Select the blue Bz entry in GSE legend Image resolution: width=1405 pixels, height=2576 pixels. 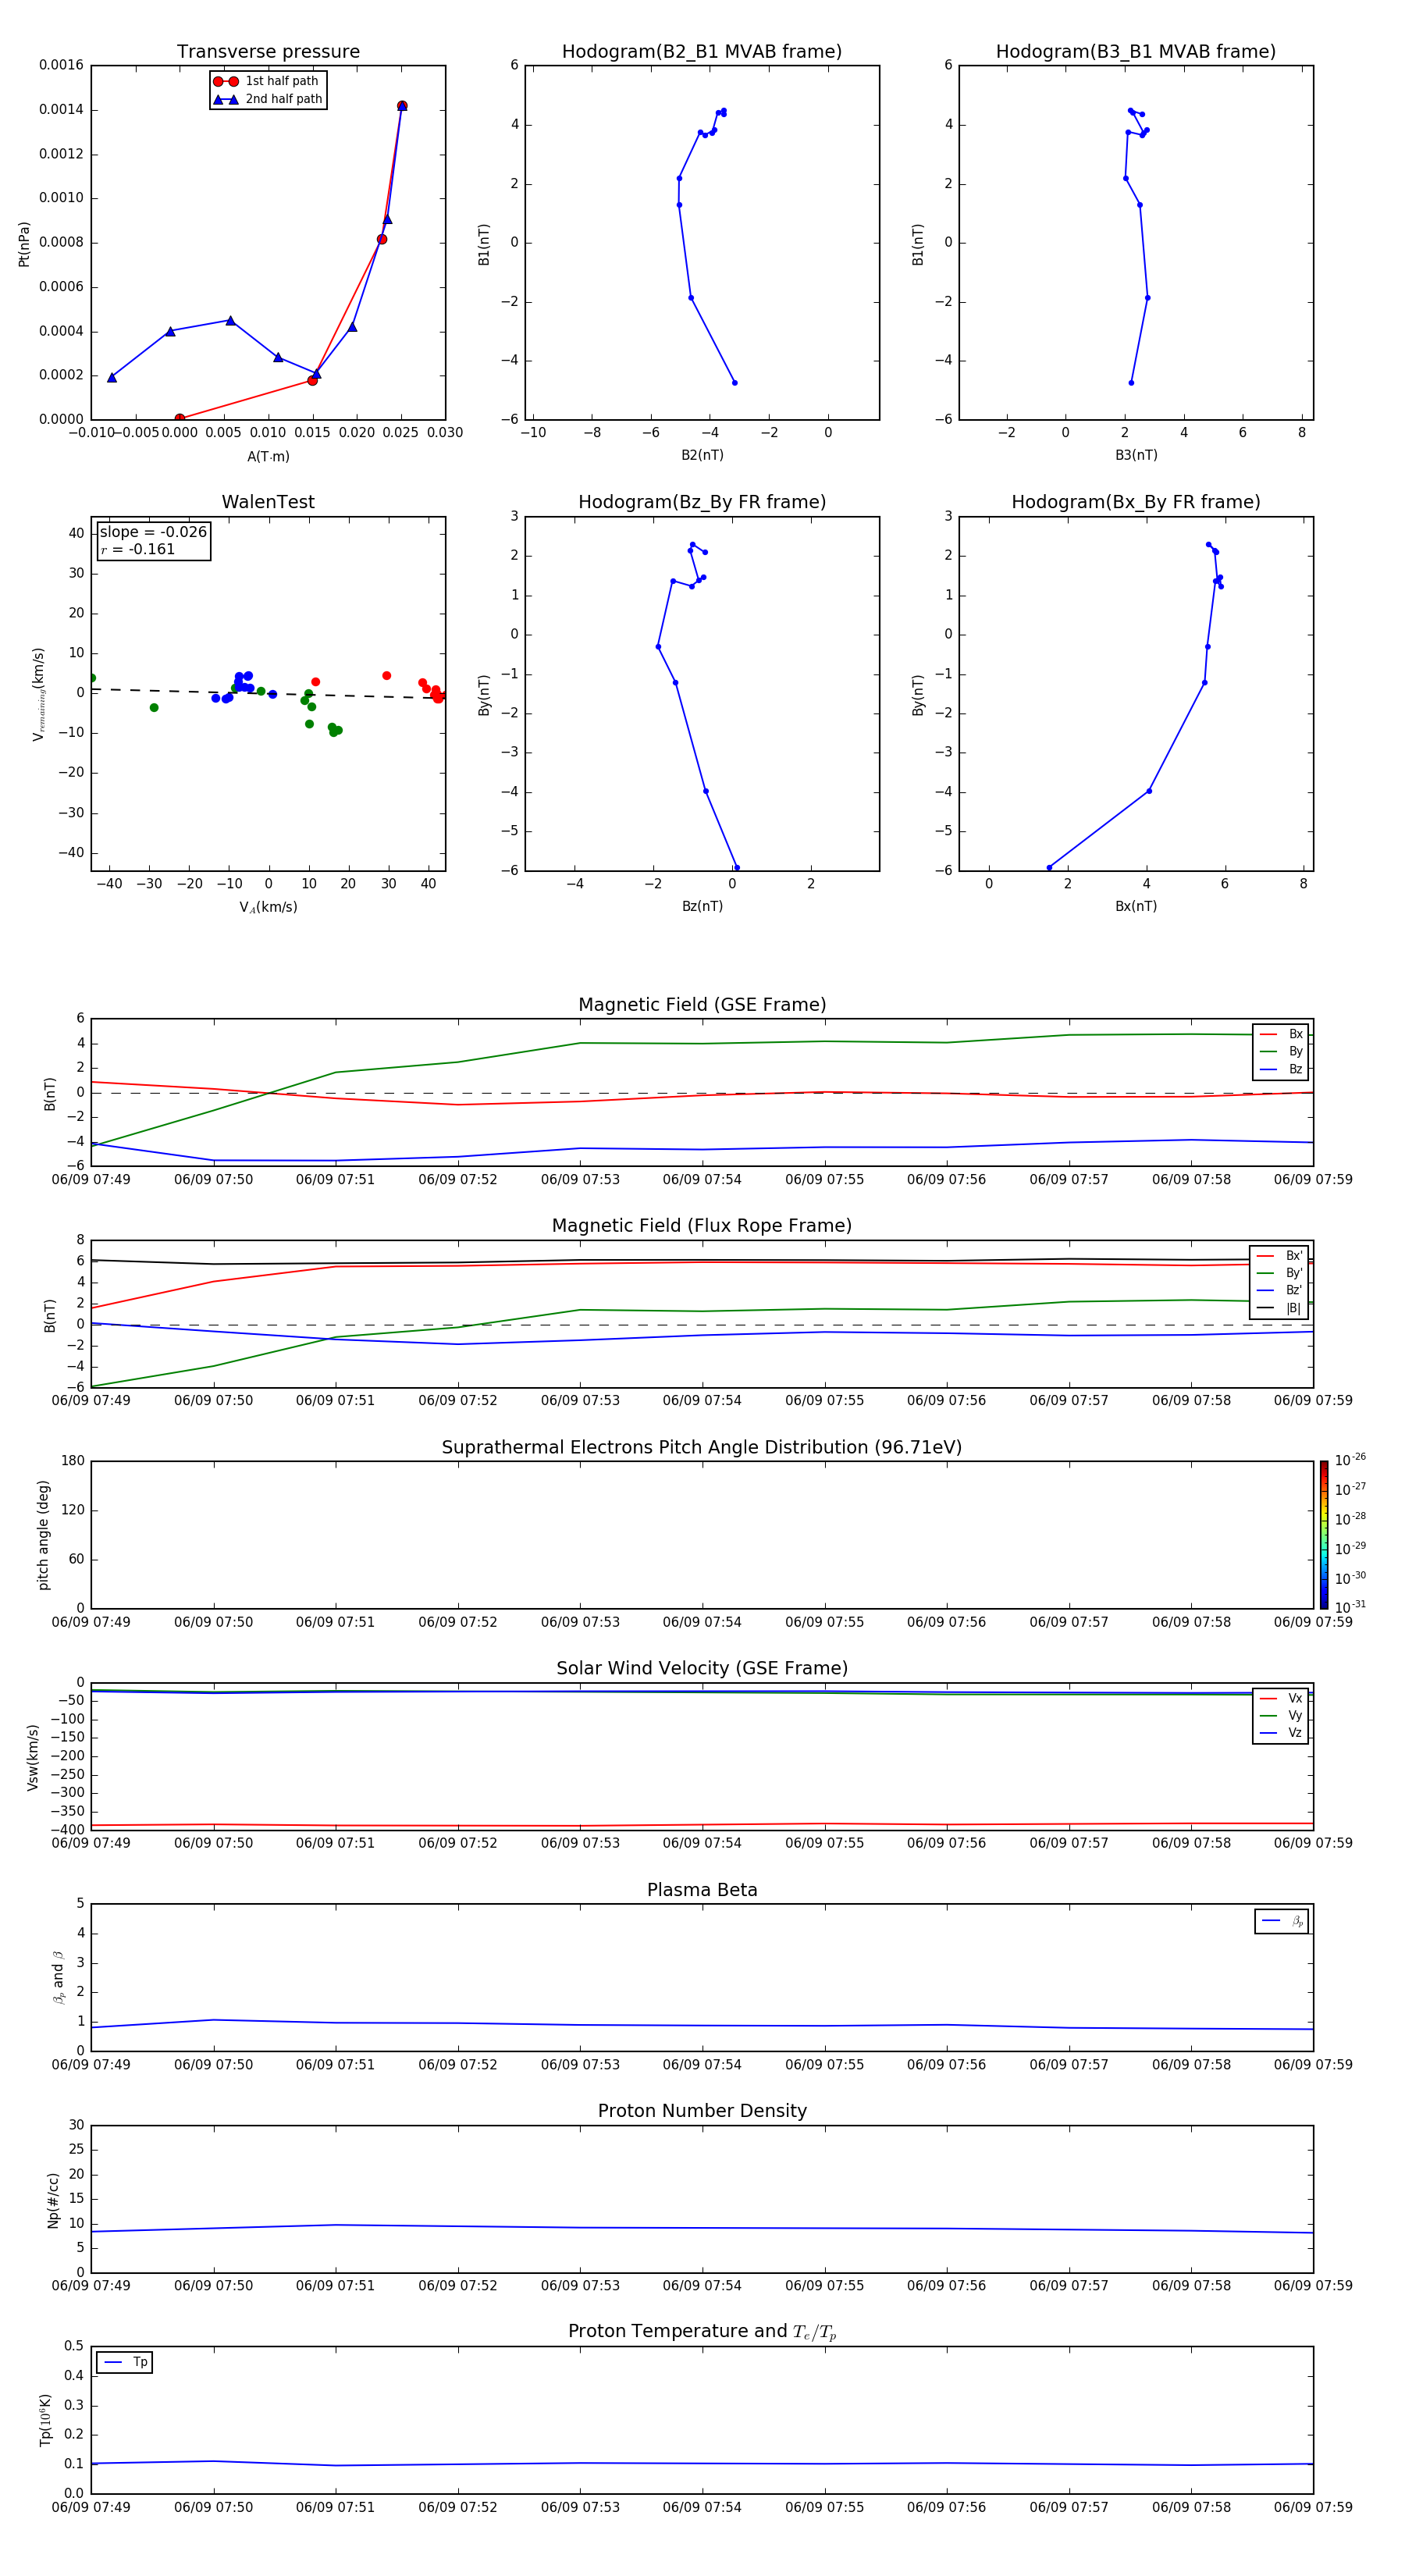click(1281, 1069)
